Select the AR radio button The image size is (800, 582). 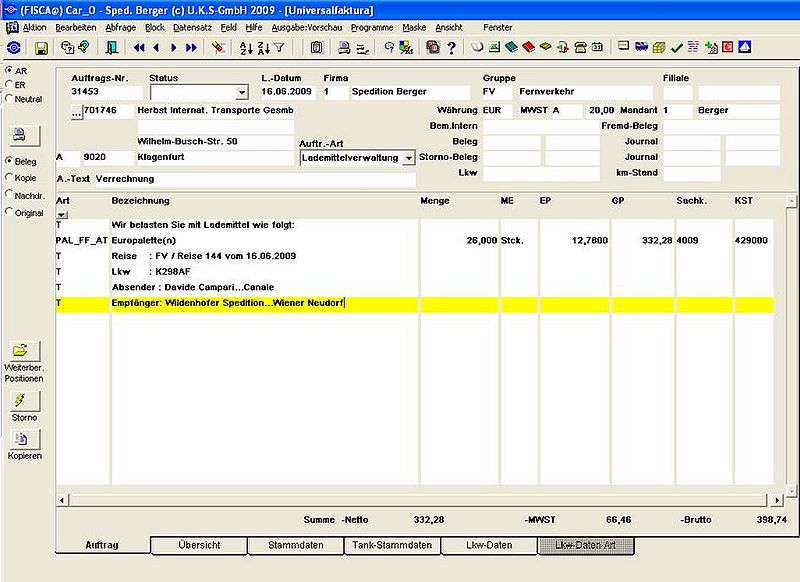point(9,70)
